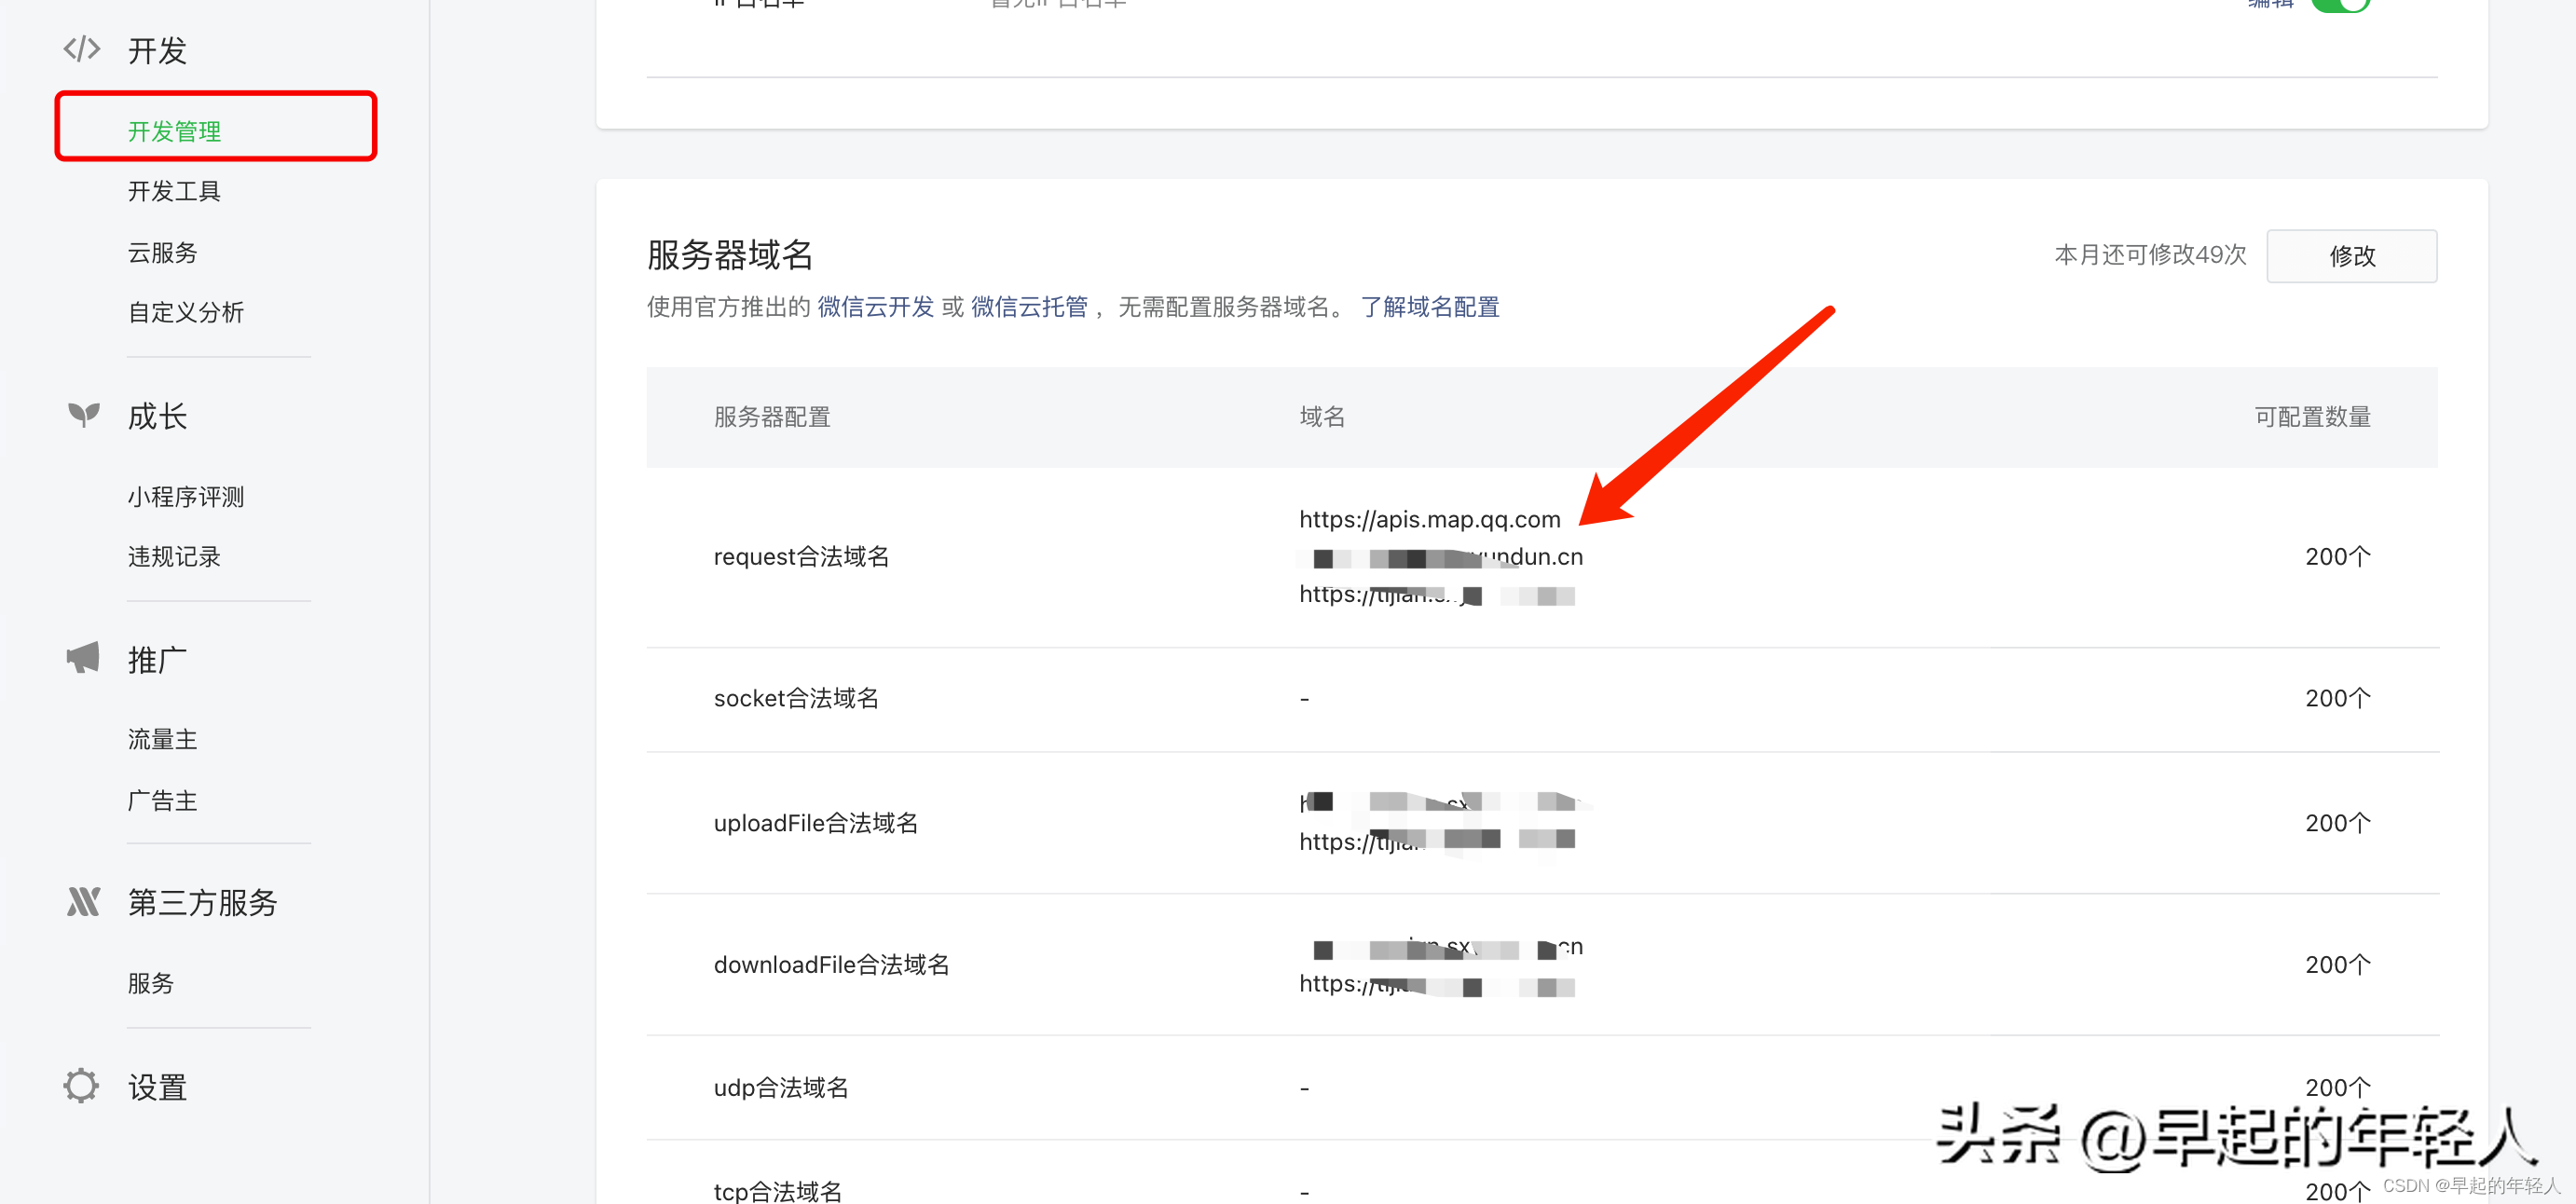Viewport: 2576px width, 1204px height.
Task: Open 服务 under 第三方服务
Action: point(150,984)
